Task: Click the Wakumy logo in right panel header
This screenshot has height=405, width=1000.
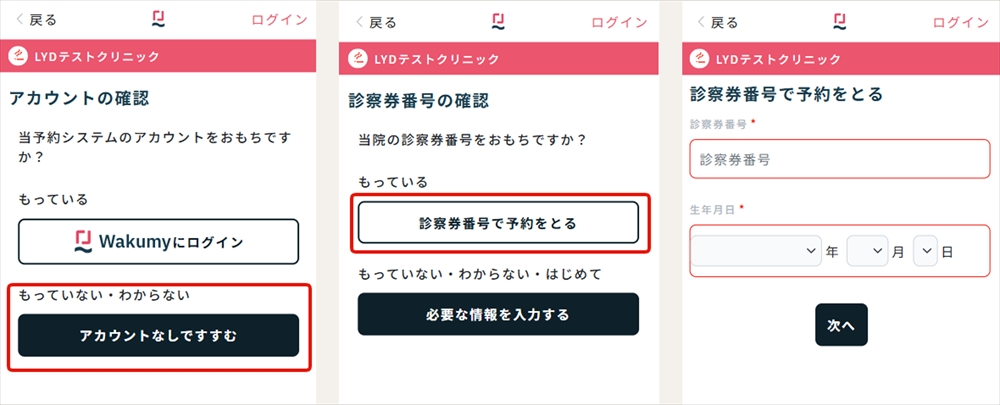Action: pos(840,22)
